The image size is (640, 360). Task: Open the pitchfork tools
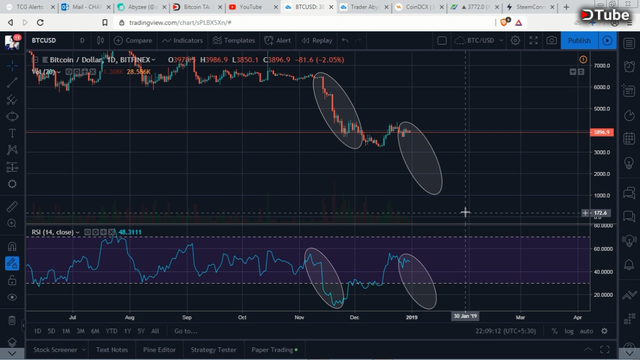12,99
